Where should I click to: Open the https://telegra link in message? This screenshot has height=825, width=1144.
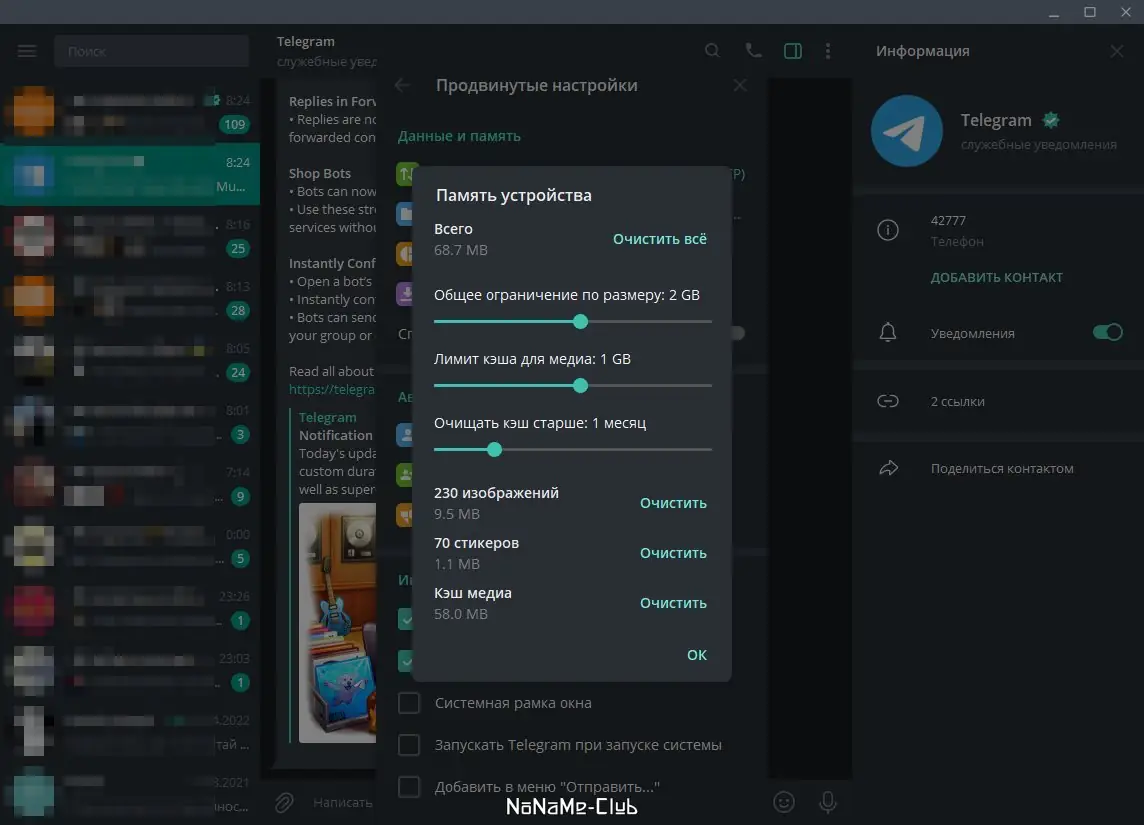pos(332,390)
